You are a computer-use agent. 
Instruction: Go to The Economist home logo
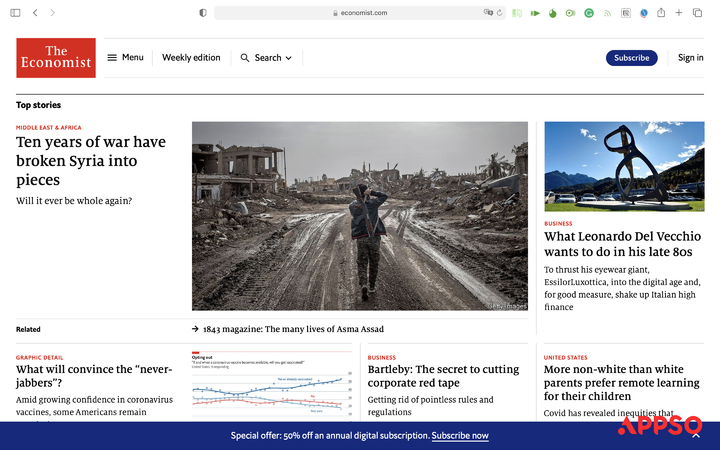[56, 58]
